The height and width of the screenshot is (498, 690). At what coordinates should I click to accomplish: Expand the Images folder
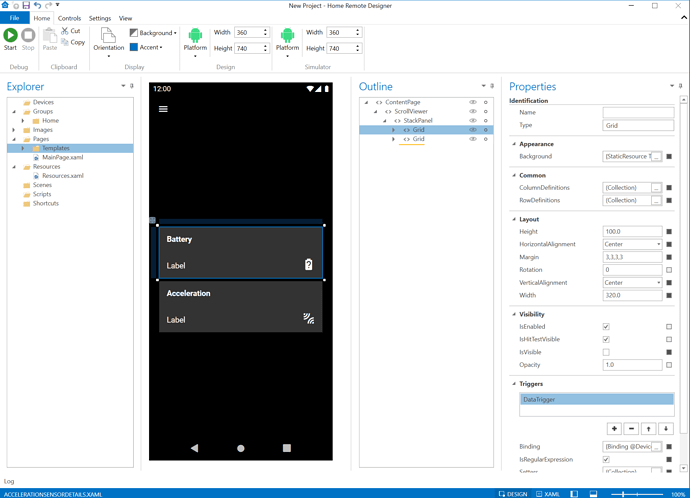point(14,130)
